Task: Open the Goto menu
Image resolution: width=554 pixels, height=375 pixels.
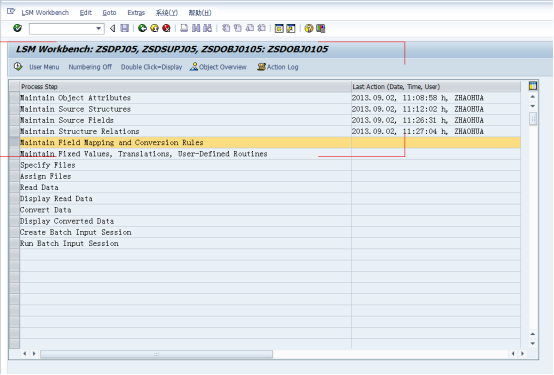Action: [109, 13]
